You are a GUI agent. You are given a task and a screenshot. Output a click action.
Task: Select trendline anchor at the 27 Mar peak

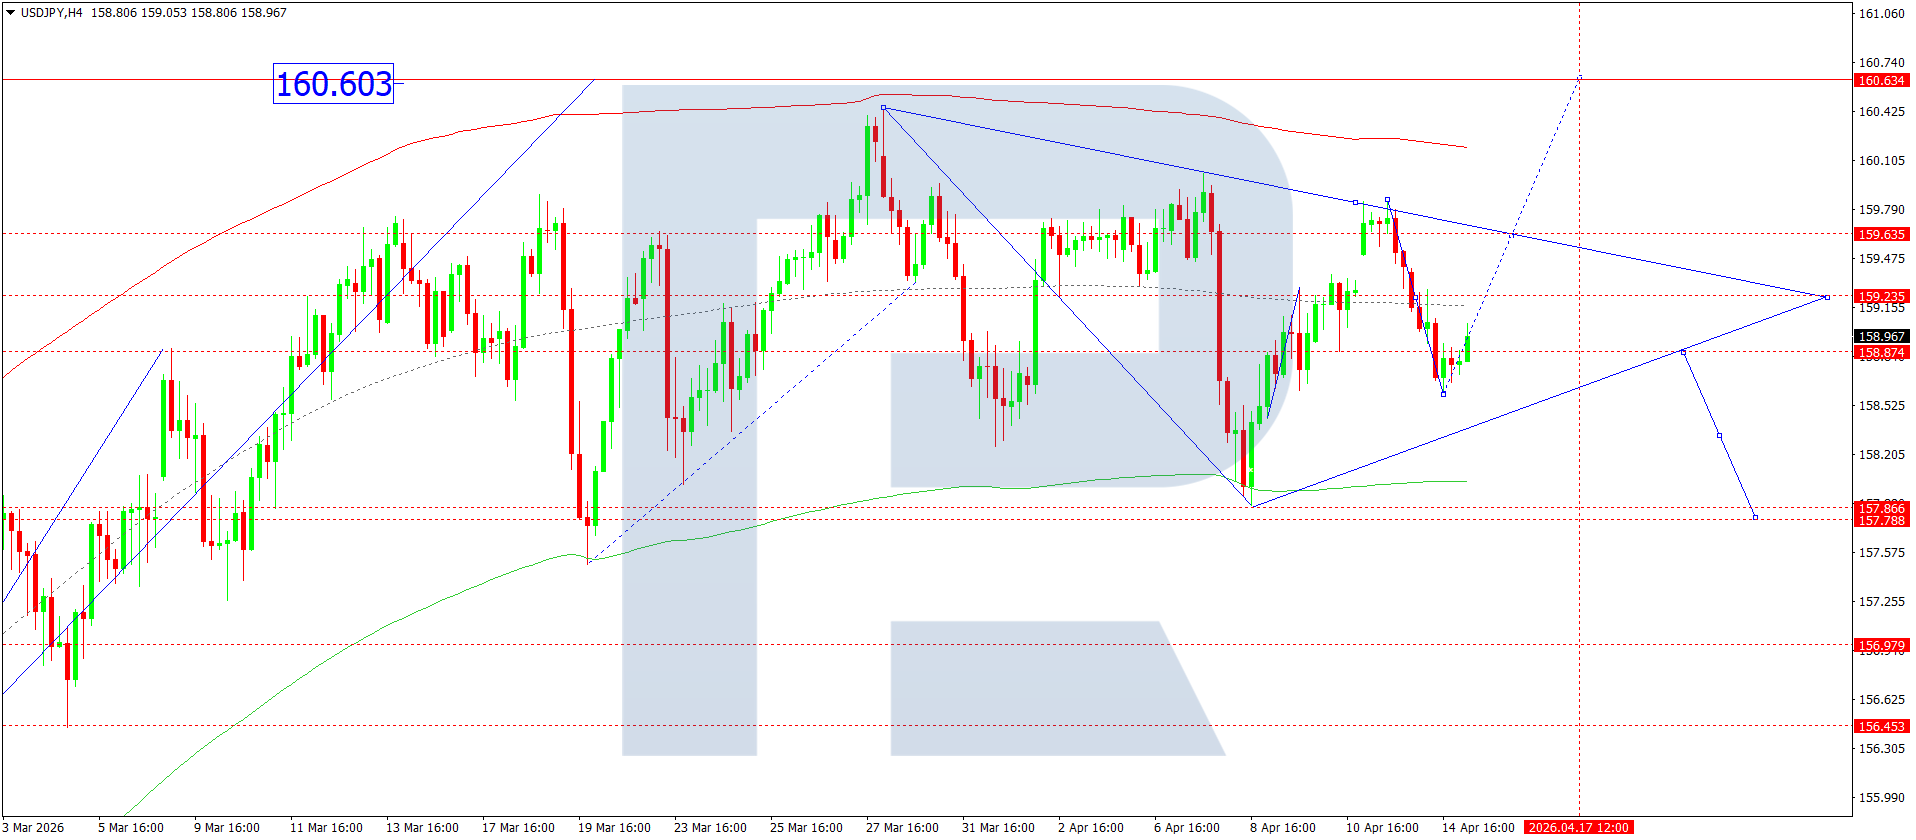(883, 107)
